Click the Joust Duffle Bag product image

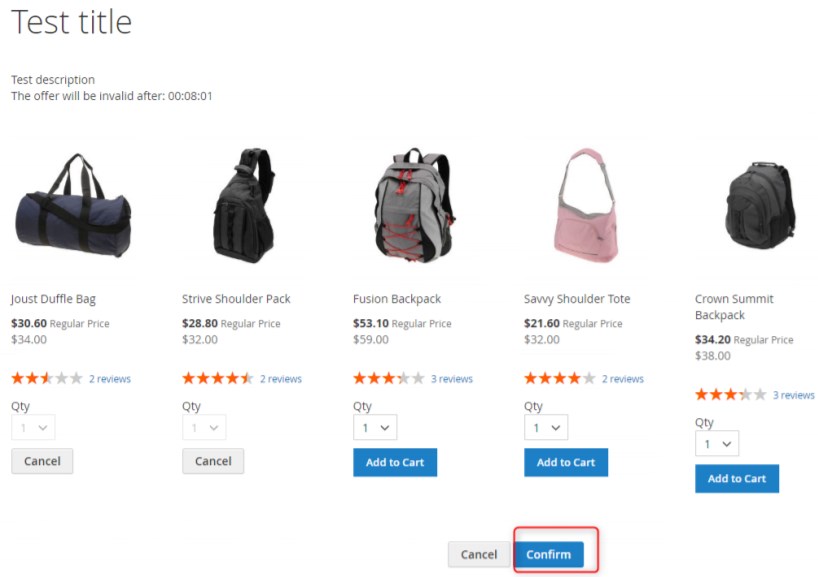click(x=73, y=206)
